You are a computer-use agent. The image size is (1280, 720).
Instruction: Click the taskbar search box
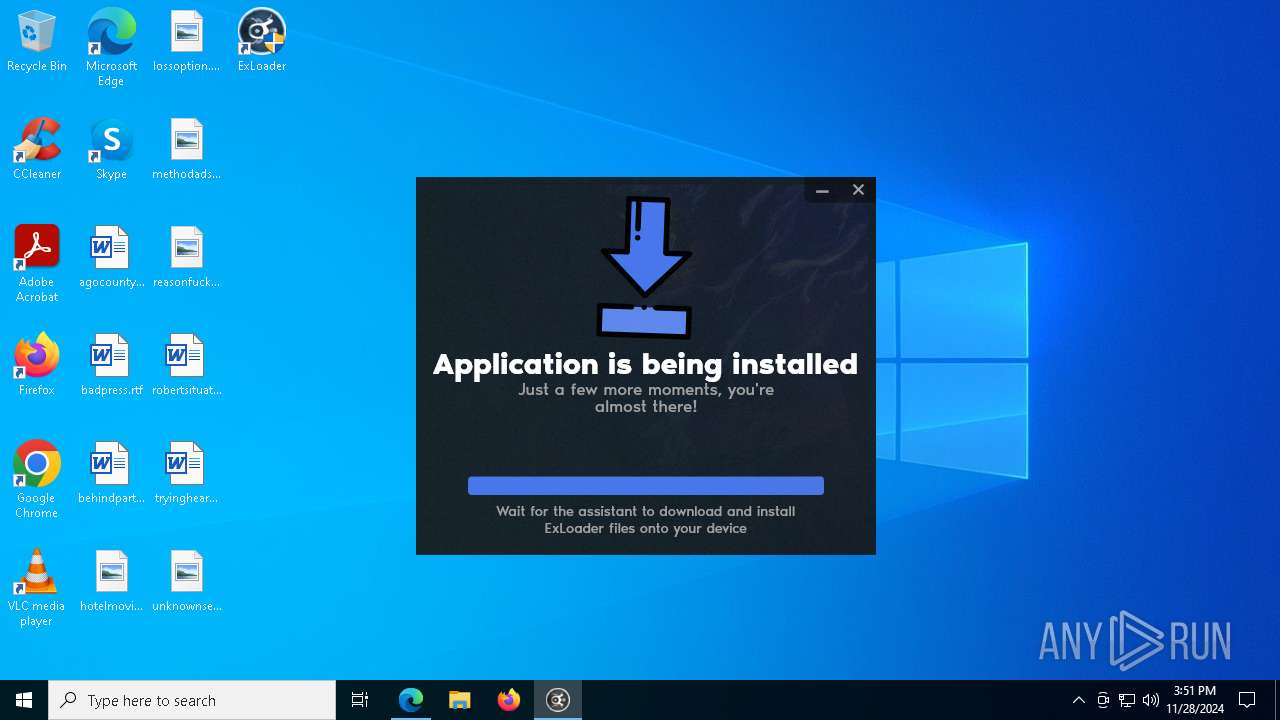[192, 700]
